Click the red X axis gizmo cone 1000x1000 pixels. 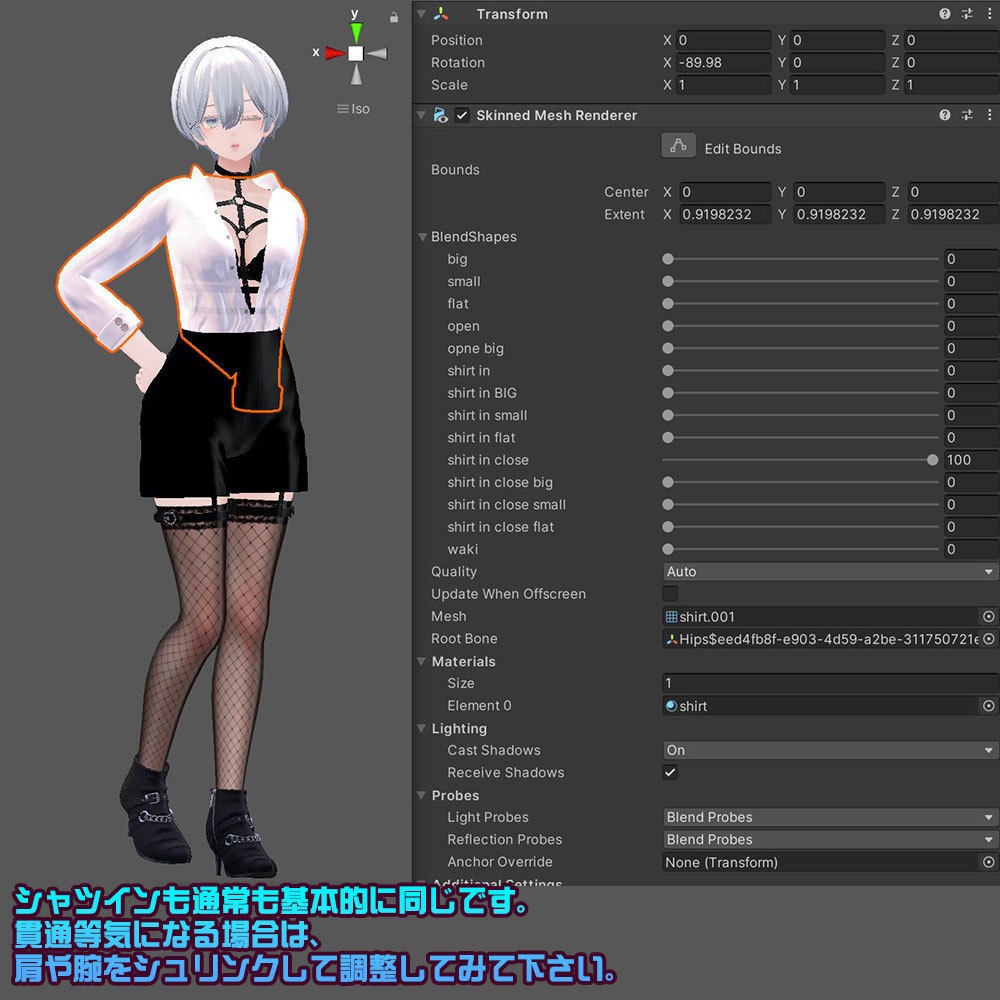334,53
